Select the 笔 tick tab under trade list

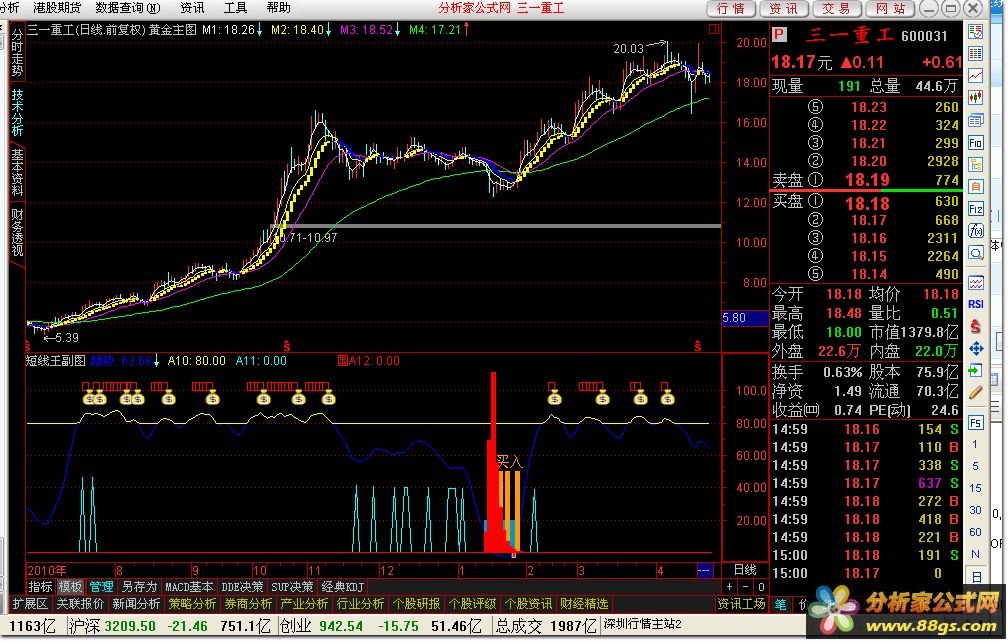click(x=780, y=604)
